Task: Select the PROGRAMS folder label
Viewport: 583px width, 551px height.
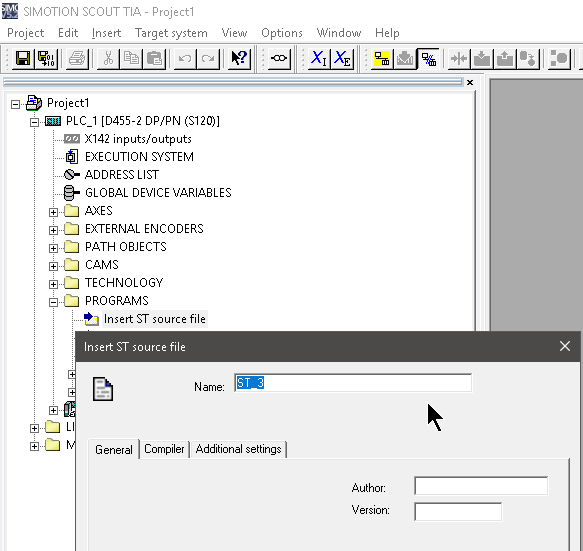Action: (116, 301)
